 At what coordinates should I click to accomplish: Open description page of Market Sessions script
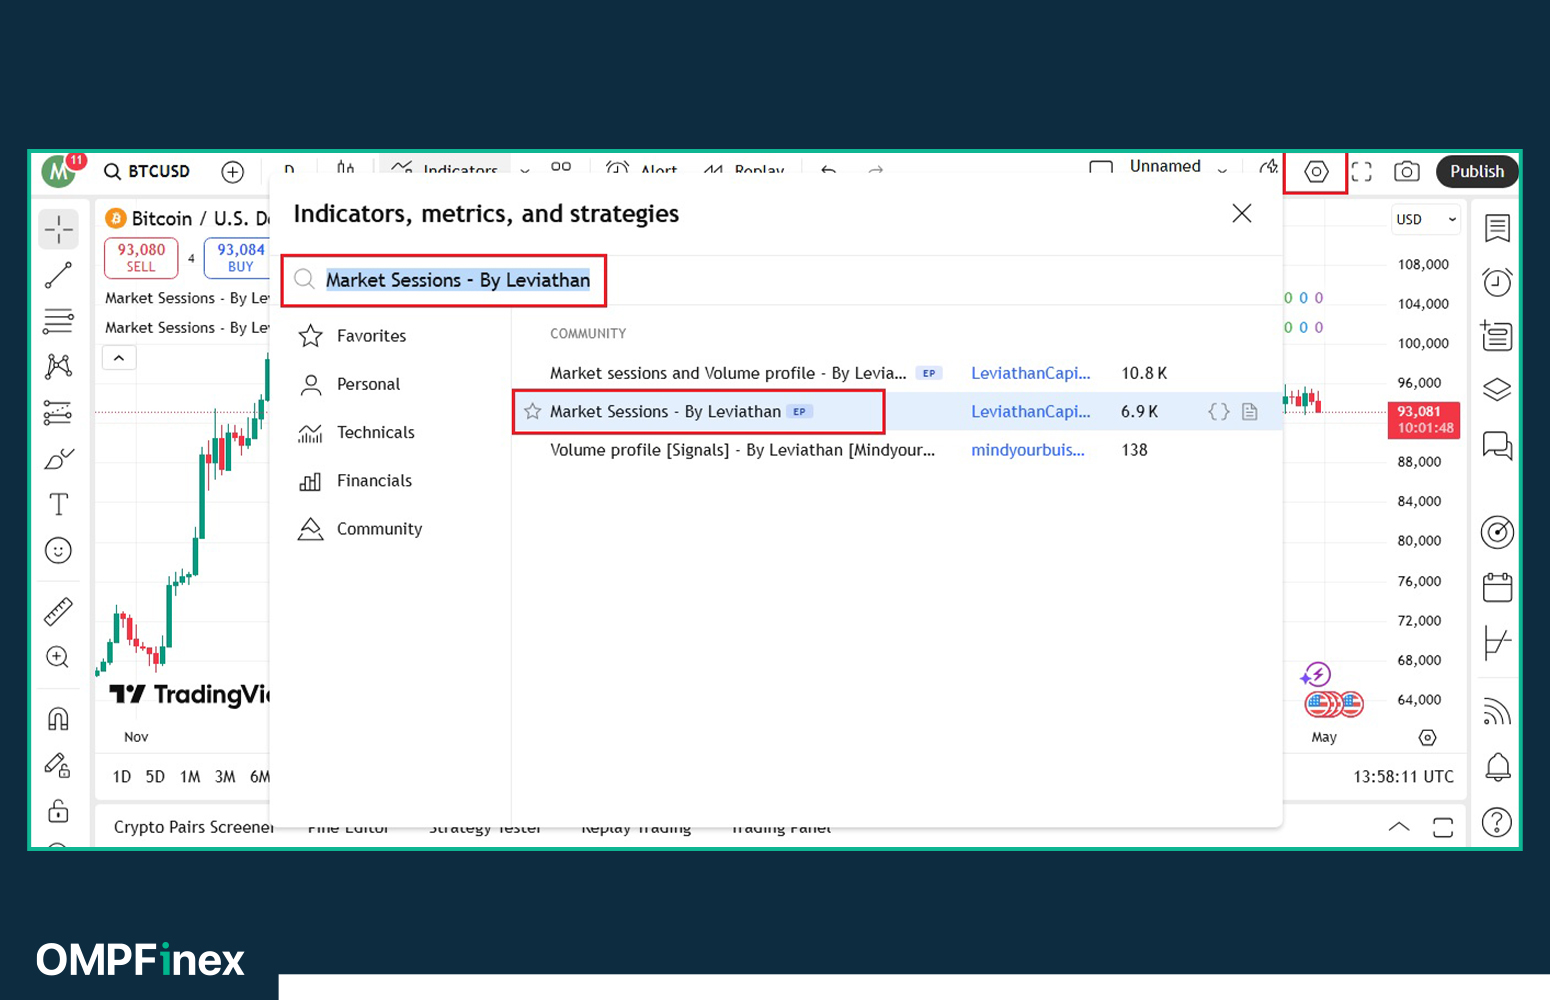coord(1250,411)
